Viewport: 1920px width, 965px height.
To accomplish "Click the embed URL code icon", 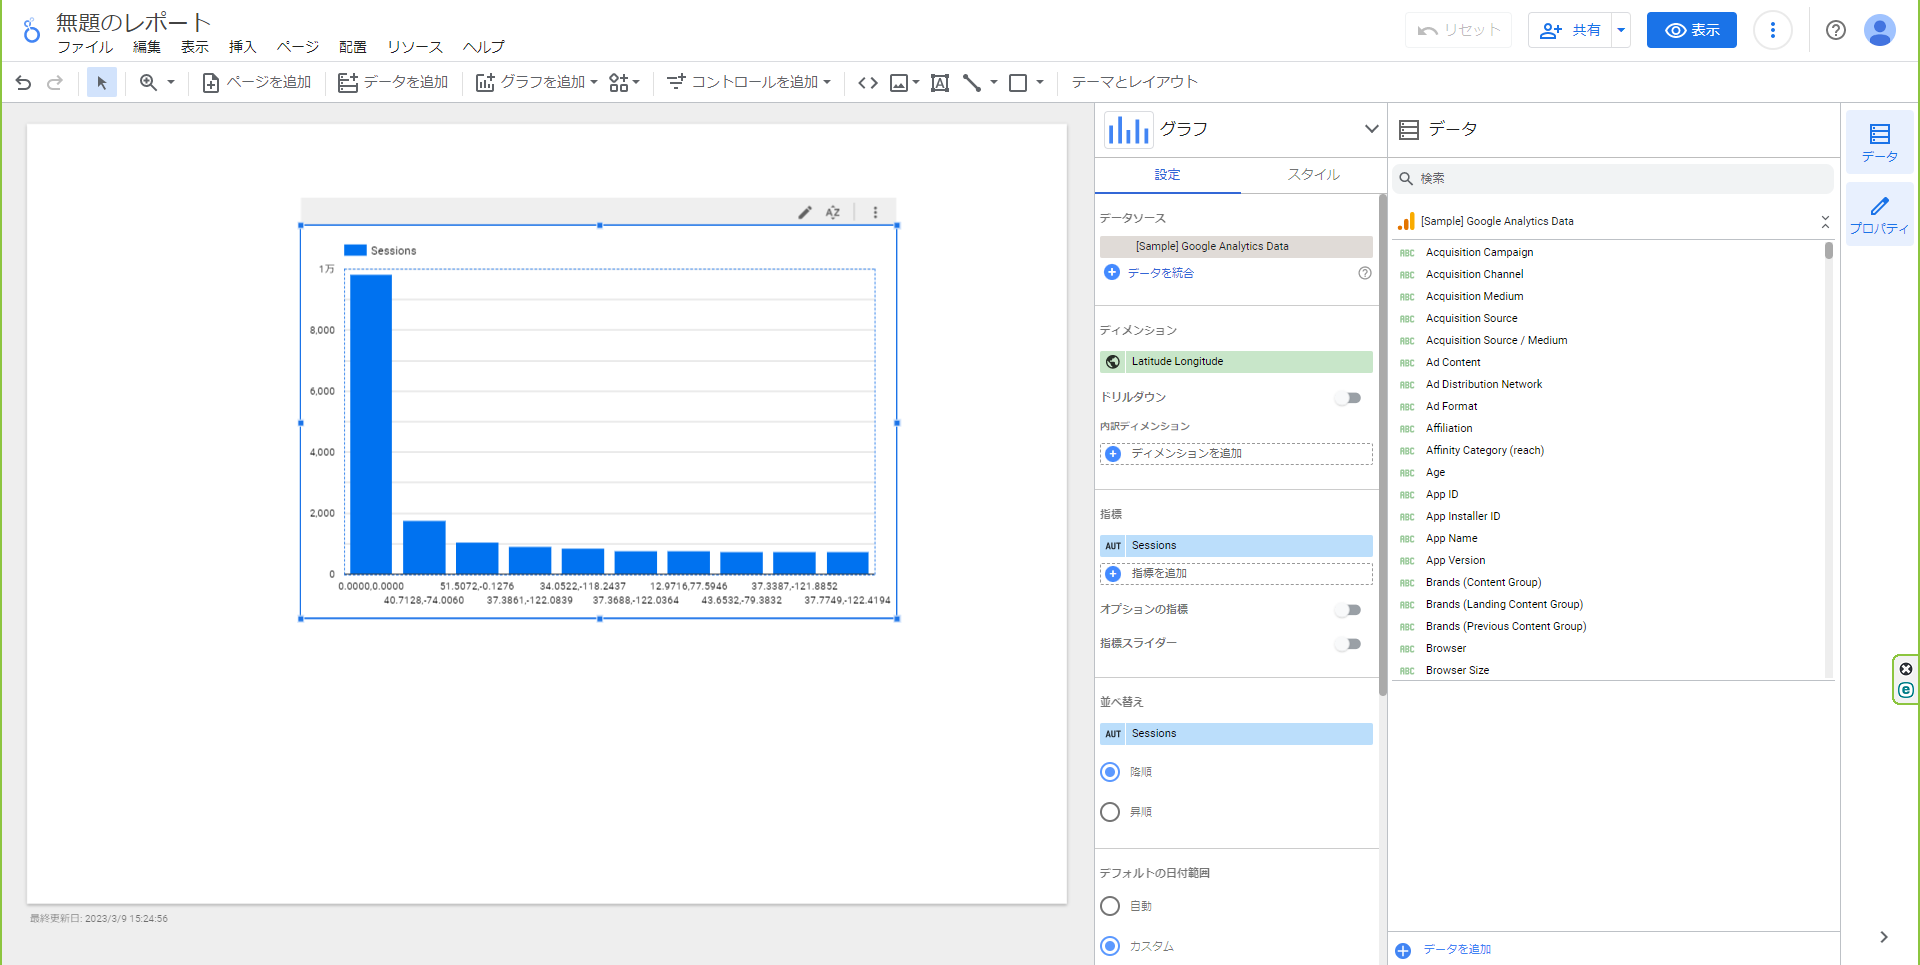I will (868, 83).
